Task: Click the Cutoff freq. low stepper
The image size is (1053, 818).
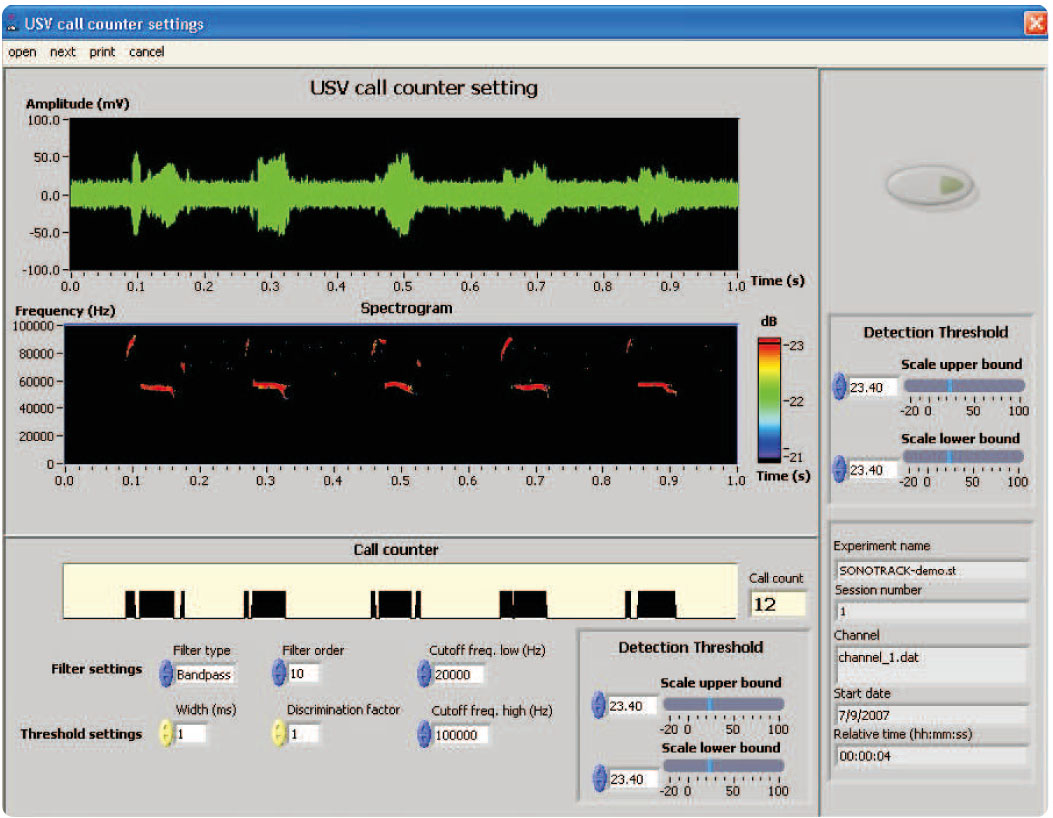Action: pos(424,674)
